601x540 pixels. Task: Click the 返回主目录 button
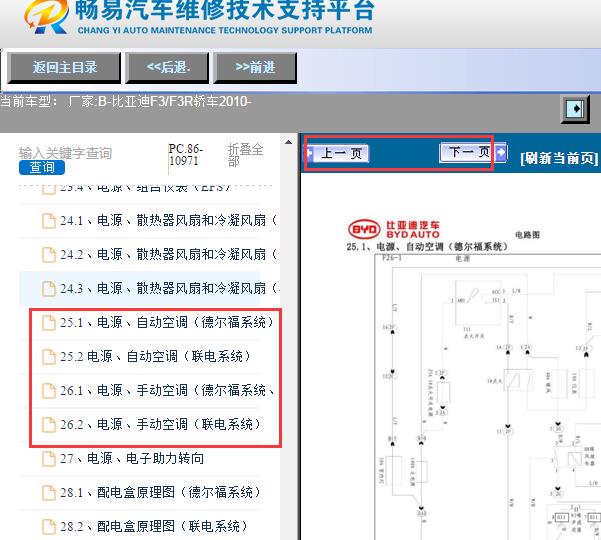64,68
